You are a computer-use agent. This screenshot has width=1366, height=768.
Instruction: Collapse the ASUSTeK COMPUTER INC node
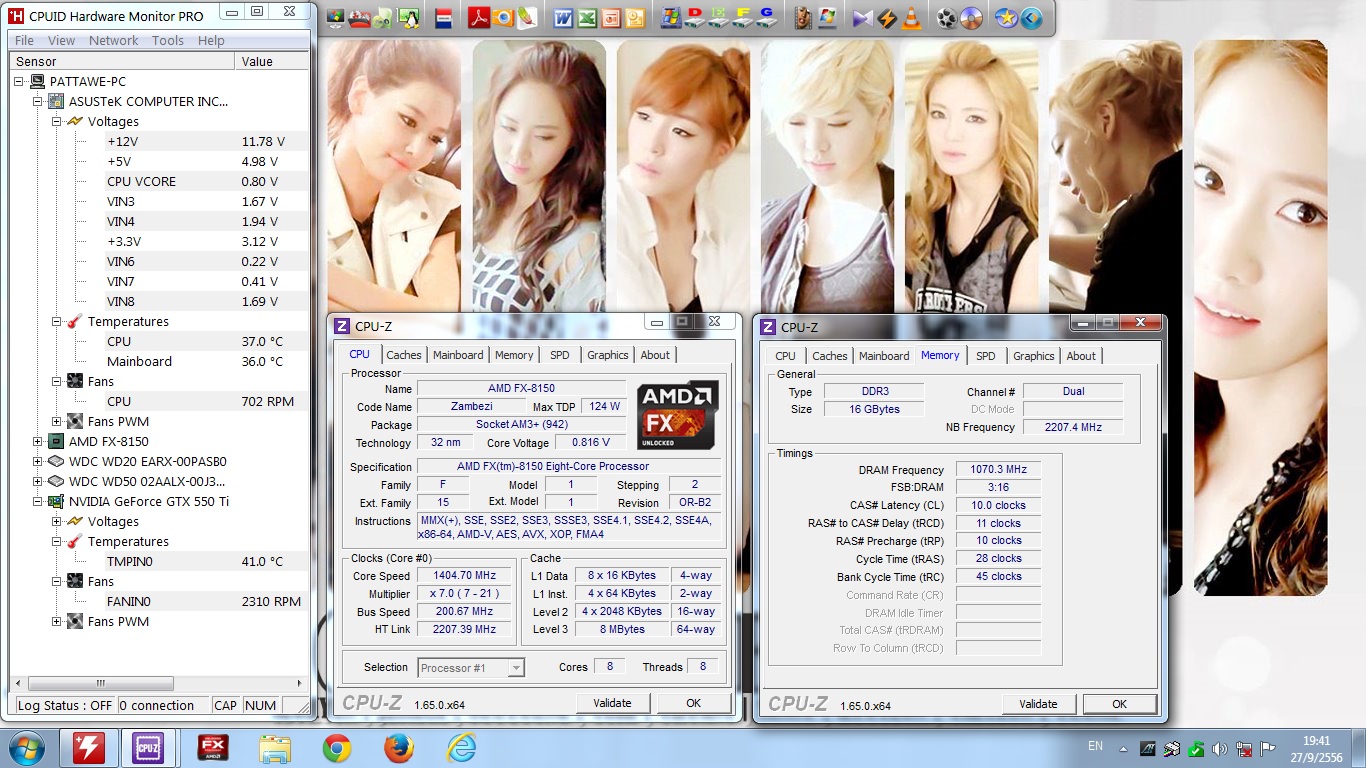38,101
